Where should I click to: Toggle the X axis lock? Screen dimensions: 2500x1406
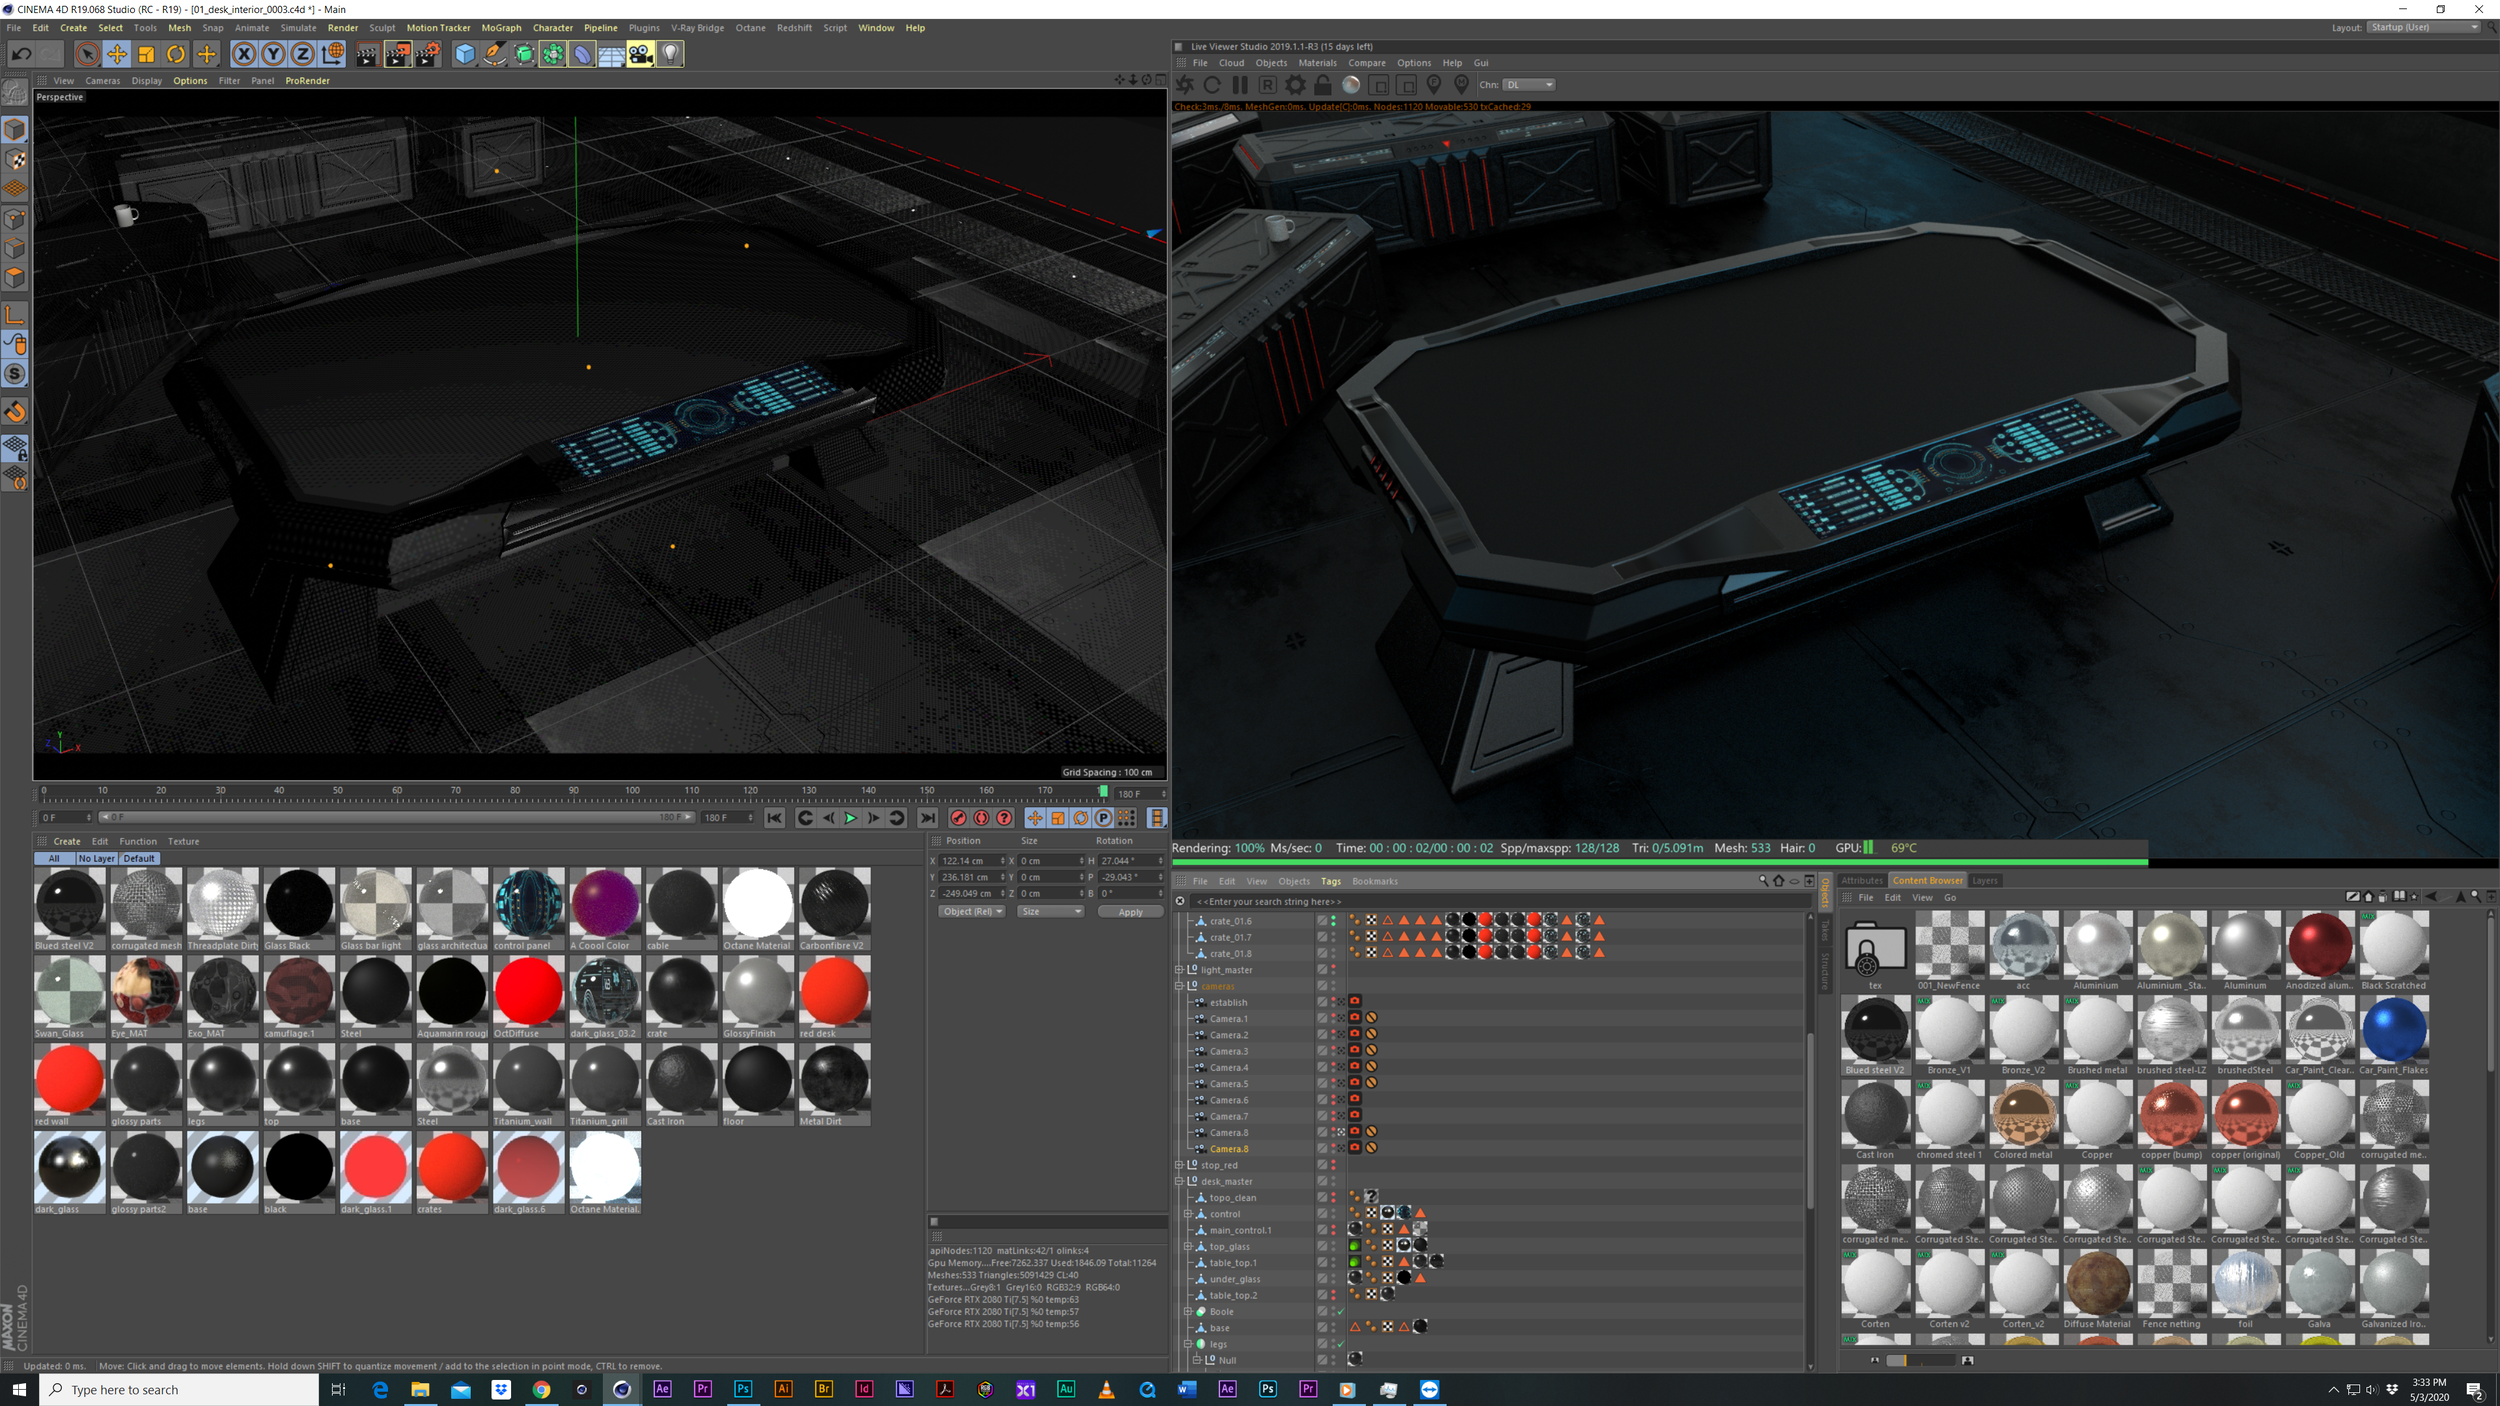(243, 54)
